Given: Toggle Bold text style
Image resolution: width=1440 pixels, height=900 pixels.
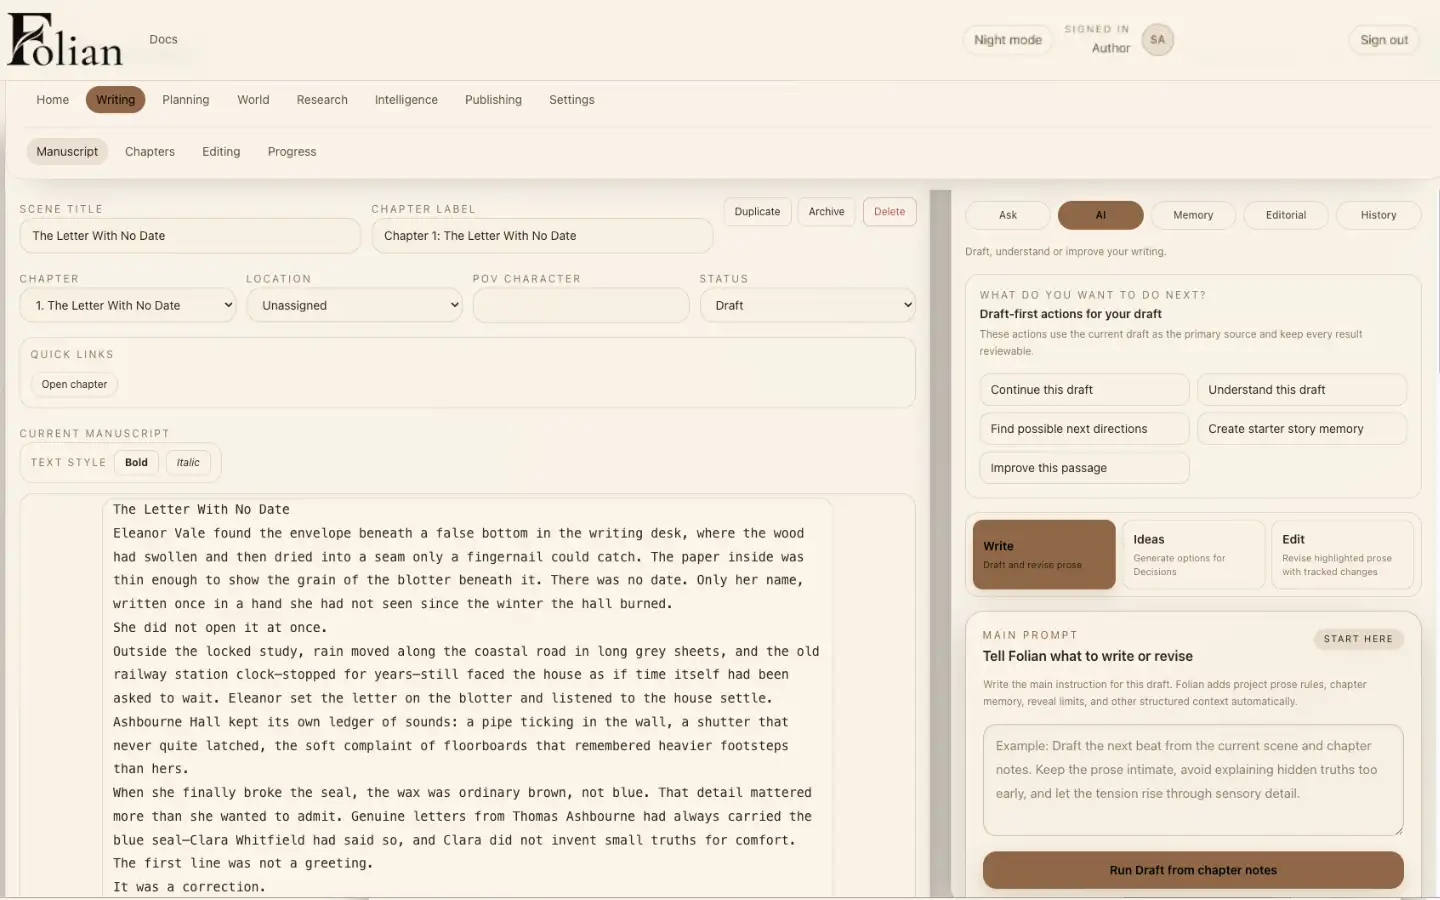Looking at the screenshot, I should point(136,463).
